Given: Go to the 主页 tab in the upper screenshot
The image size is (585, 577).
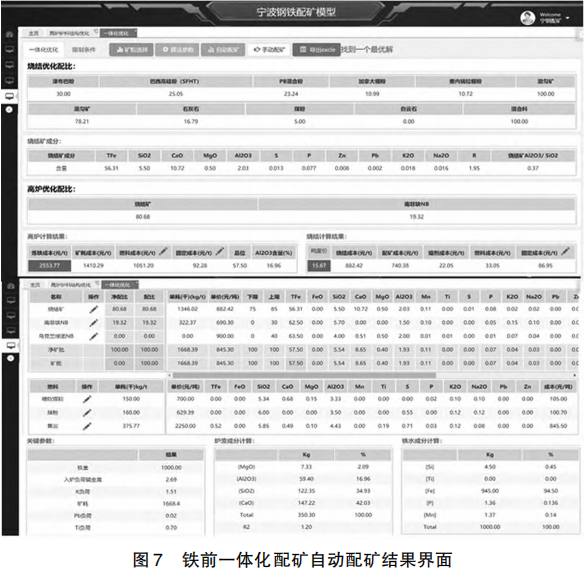Looking at the screenshot, I should (34, 33).
